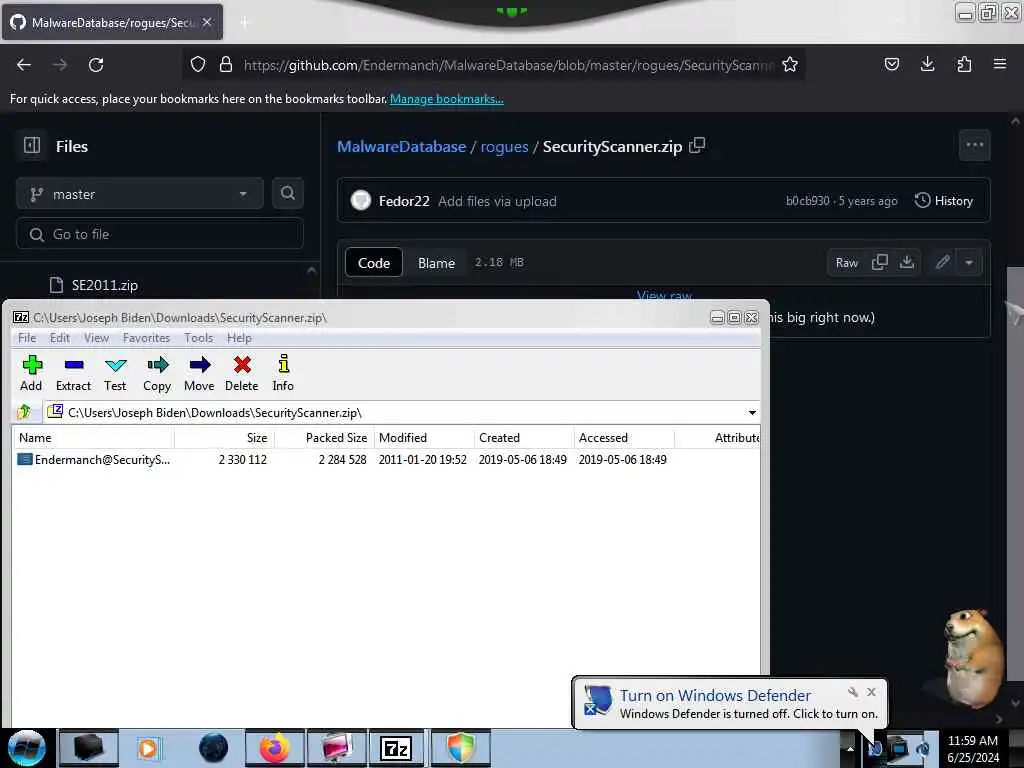Open notification settings wrench icon
The height and width of the screenshot is (768, 1024).
pos(852,692)
